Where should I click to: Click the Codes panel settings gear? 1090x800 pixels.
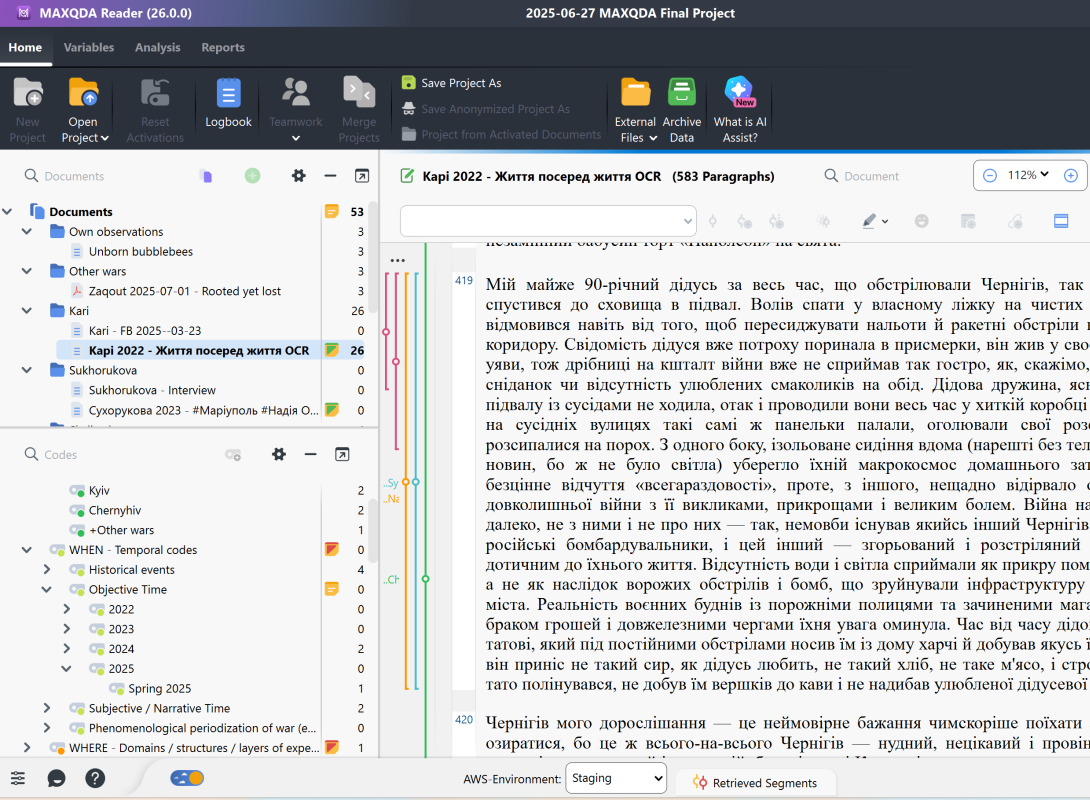tap(279, 454)
